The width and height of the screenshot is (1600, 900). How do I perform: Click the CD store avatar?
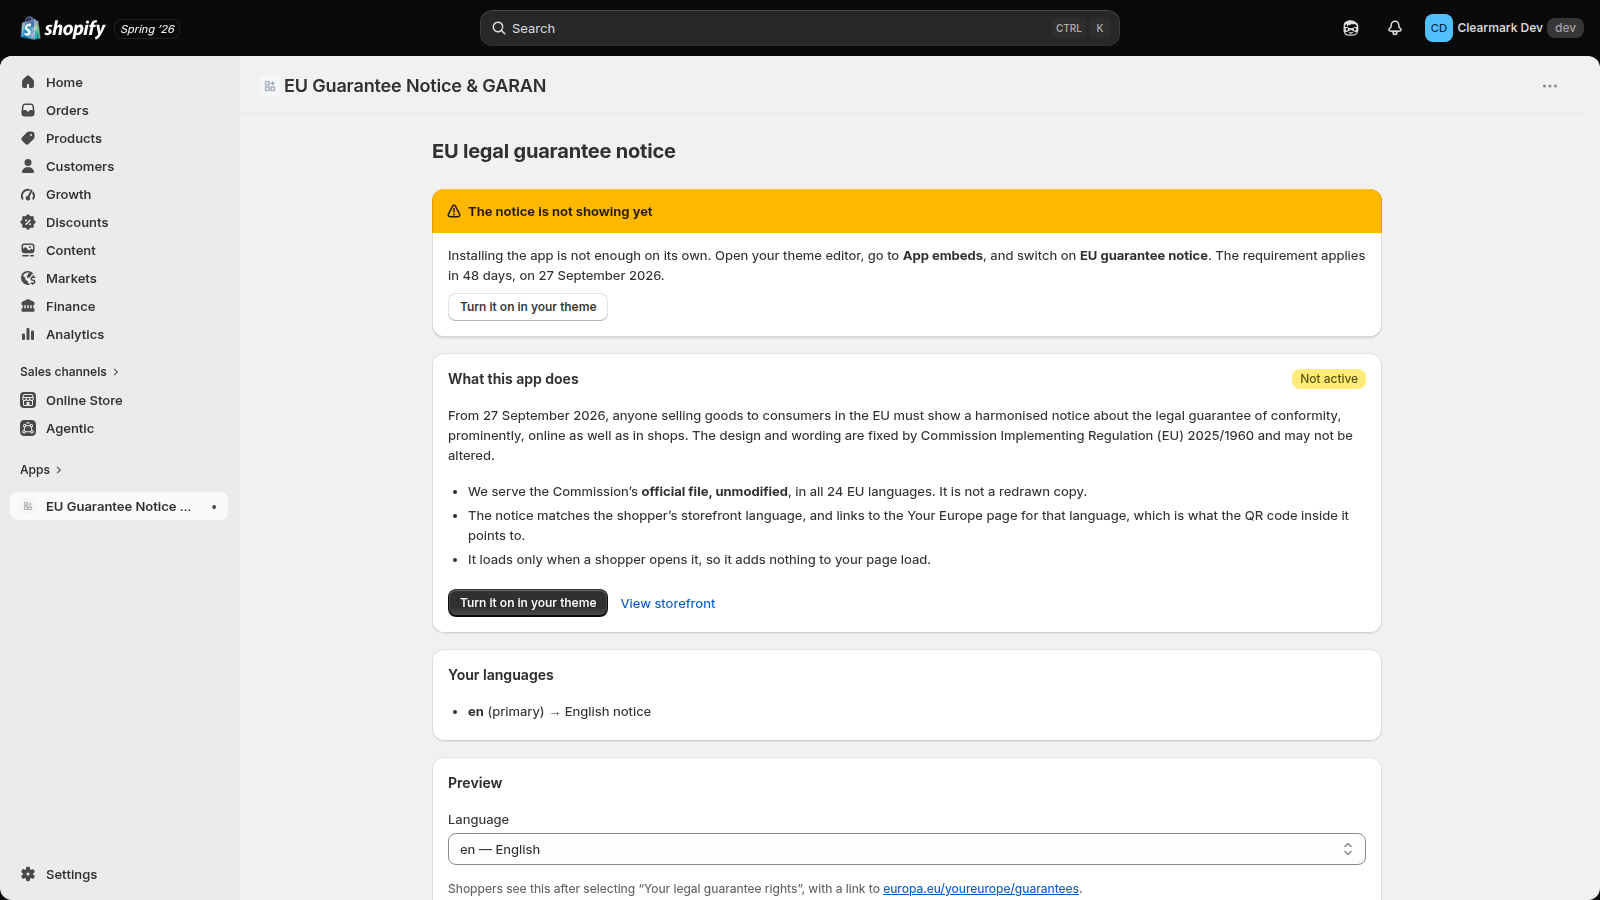click(x=1438, y=28)
